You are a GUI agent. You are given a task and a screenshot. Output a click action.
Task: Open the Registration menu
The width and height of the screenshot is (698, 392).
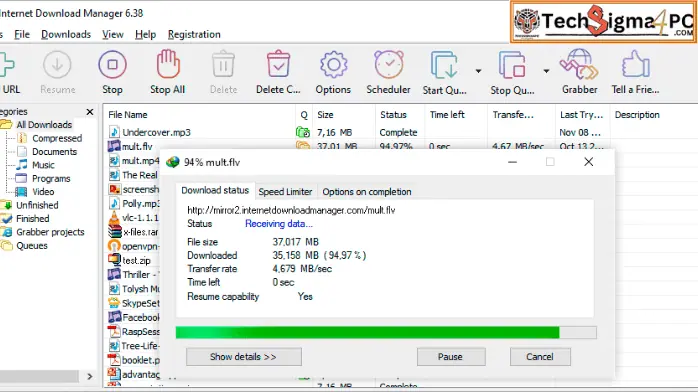click(194, 34)
